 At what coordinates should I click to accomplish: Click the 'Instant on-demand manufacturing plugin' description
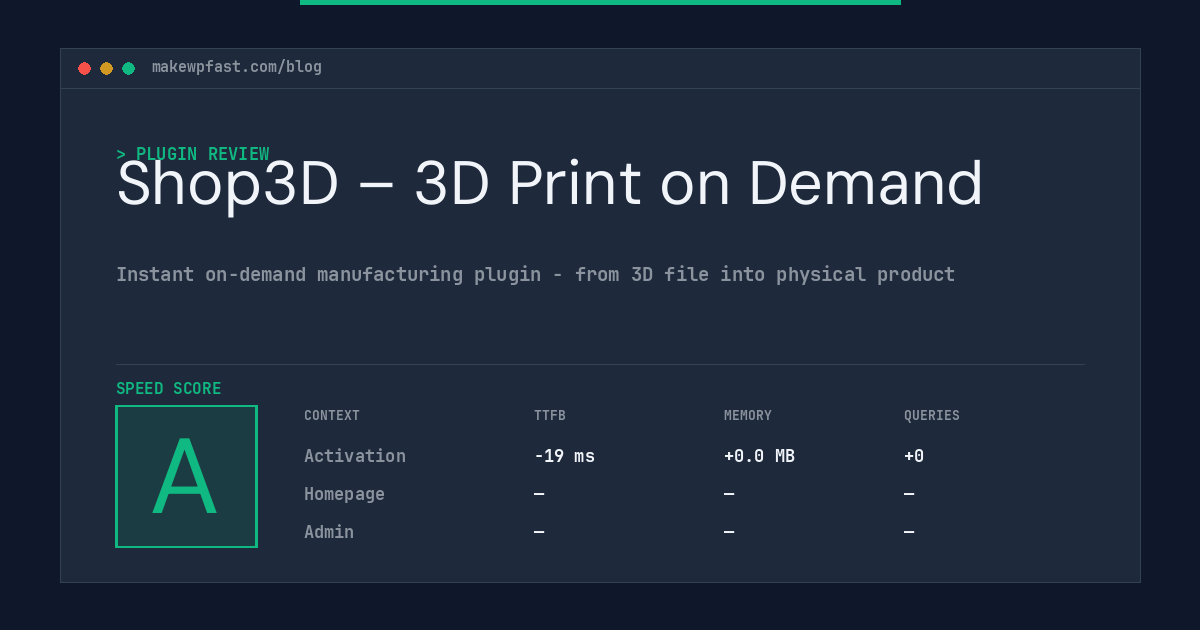pyautogui.click(x=536, y=274)
